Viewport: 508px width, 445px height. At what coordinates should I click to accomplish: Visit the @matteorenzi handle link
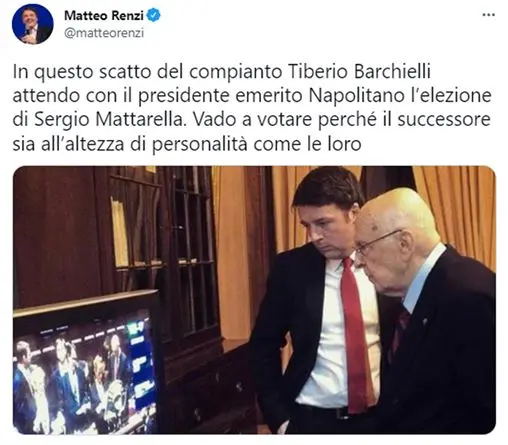tap(104, 33)
